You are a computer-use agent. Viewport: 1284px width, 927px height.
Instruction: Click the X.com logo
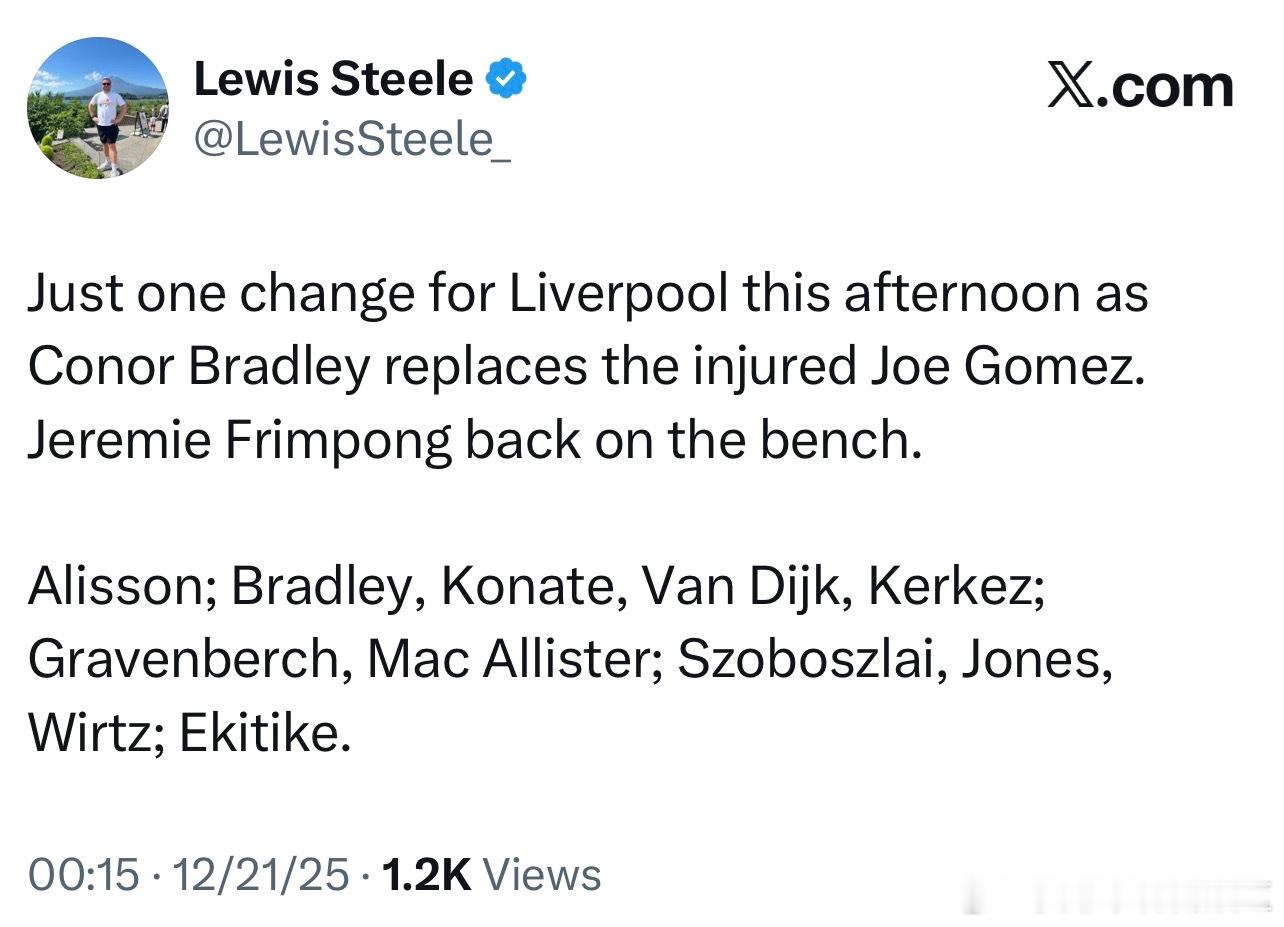click(1139, 86)
